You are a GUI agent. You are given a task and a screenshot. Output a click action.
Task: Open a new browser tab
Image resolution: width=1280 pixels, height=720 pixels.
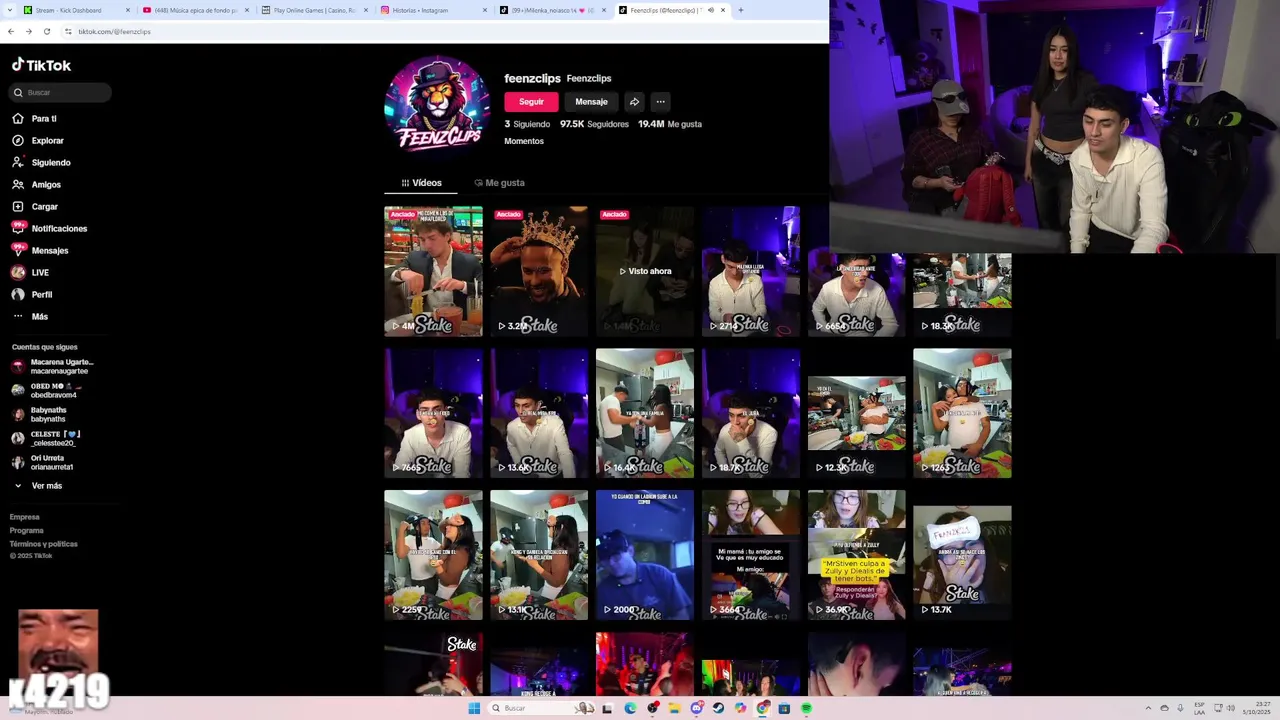coord(741,10)
